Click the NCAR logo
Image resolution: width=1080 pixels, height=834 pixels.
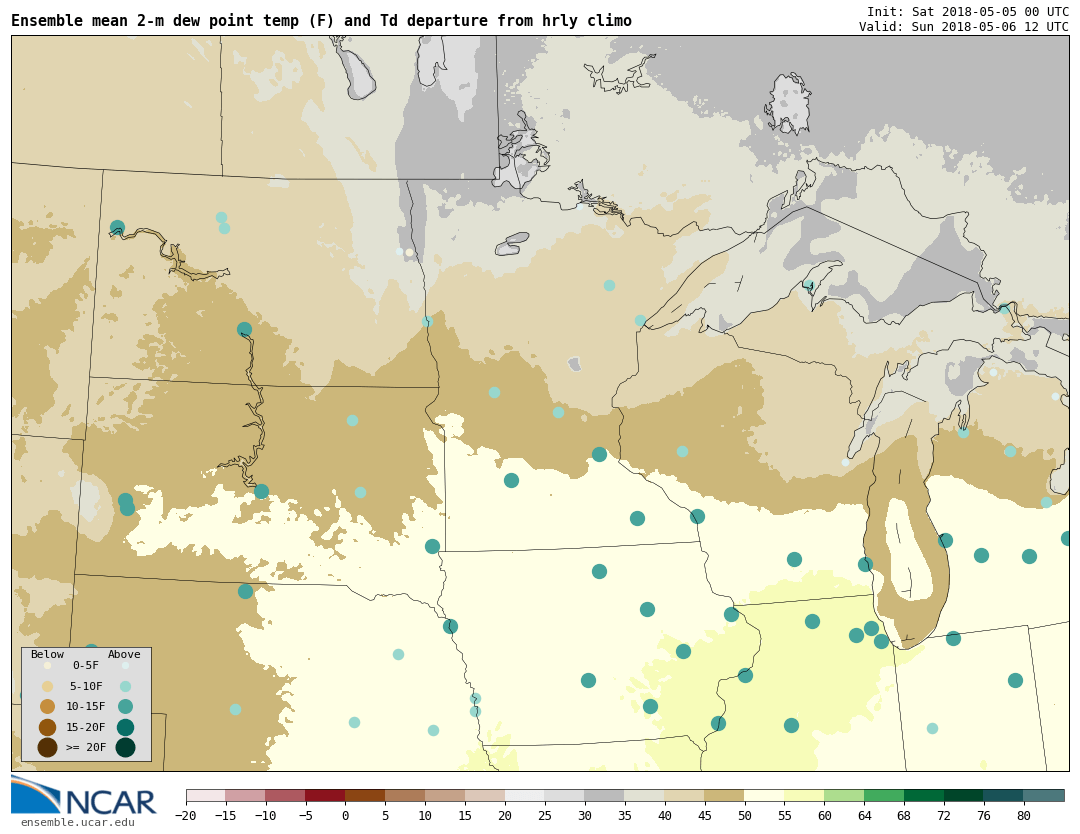point(84,797)
